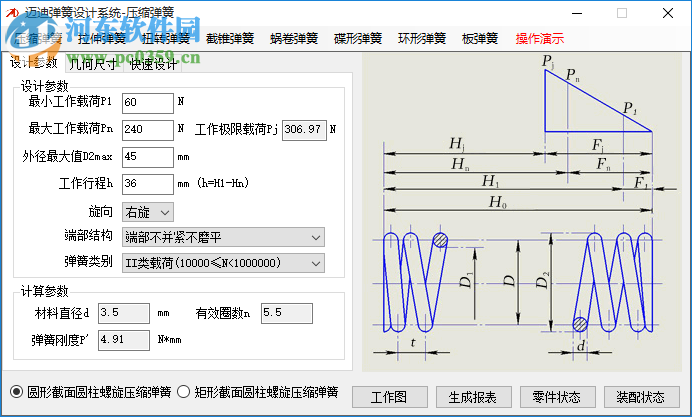The width and height of the screenshot is (692, 417).
Task: Minimize the spring design window
Action: click(x=577, y=13)
